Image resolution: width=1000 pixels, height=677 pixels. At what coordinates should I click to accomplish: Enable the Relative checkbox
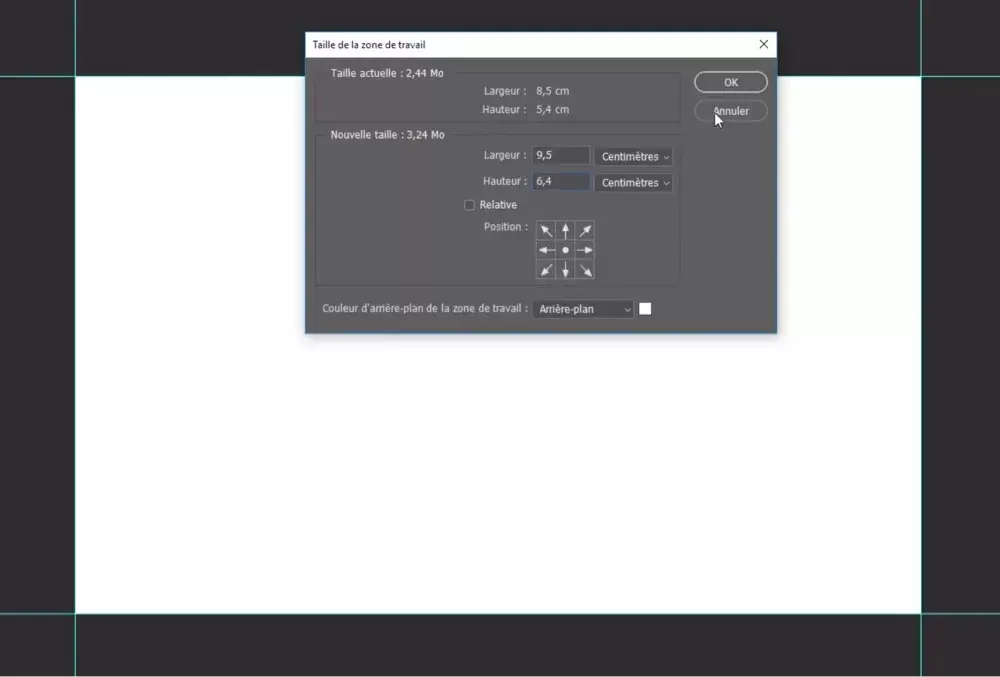coord(469,205)
